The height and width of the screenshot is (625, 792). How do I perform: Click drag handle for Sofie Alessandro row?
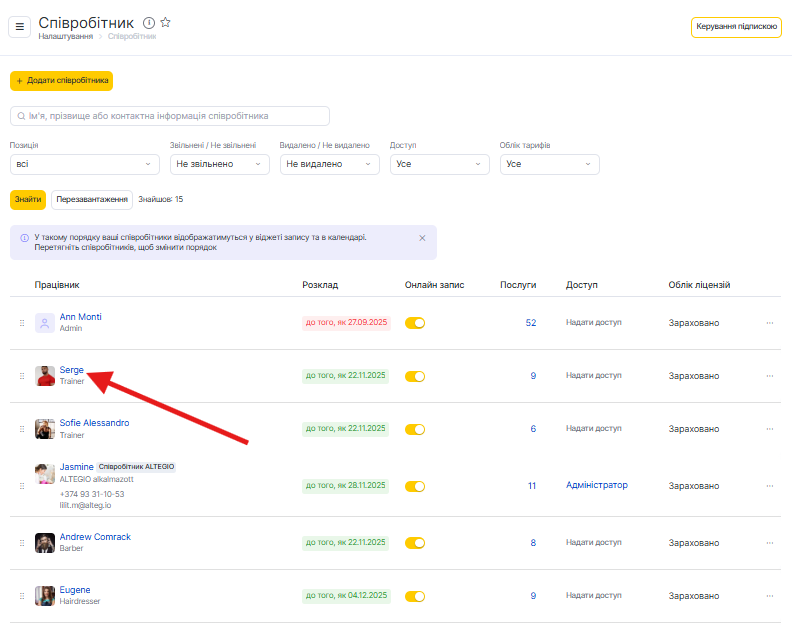click(21, 429)
